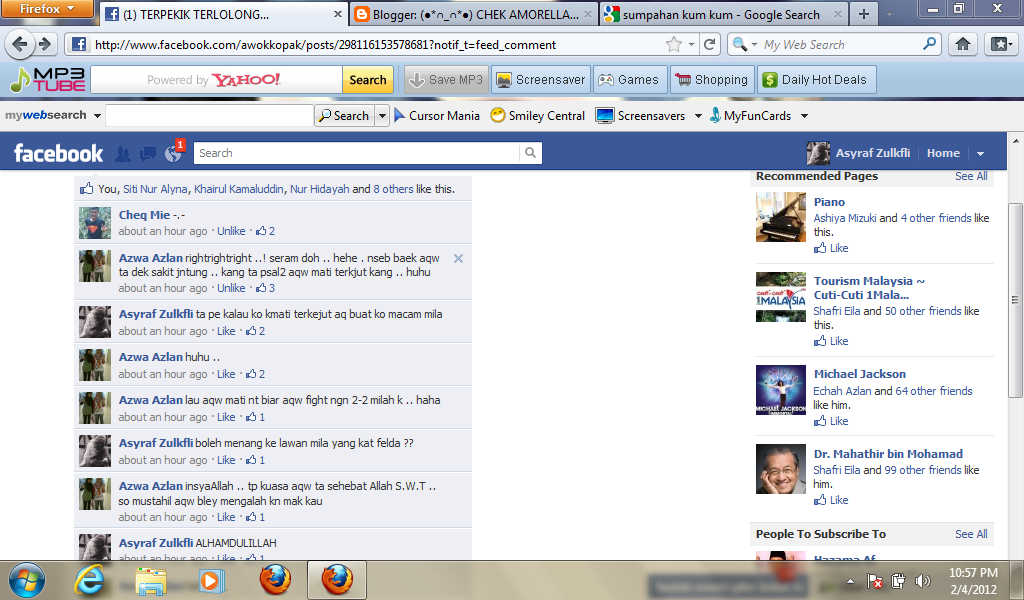The image size is (1024, 600).
Task: Open Windows Explorer folder on taskbar
Action: point(151,580)
